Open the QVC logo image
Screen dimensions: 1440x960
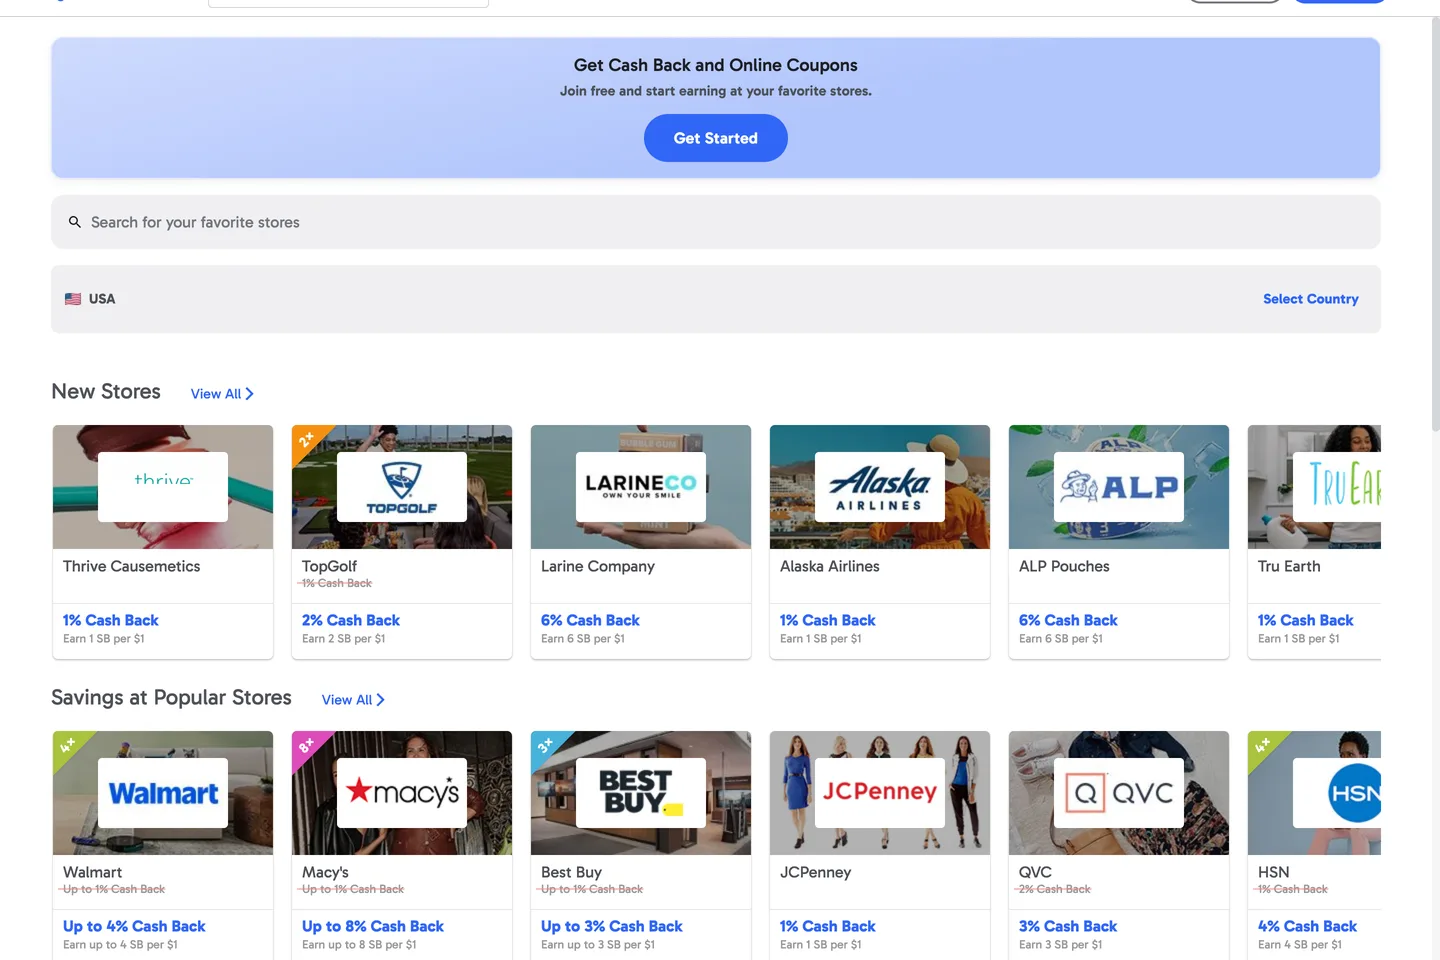coord(1119,793)
